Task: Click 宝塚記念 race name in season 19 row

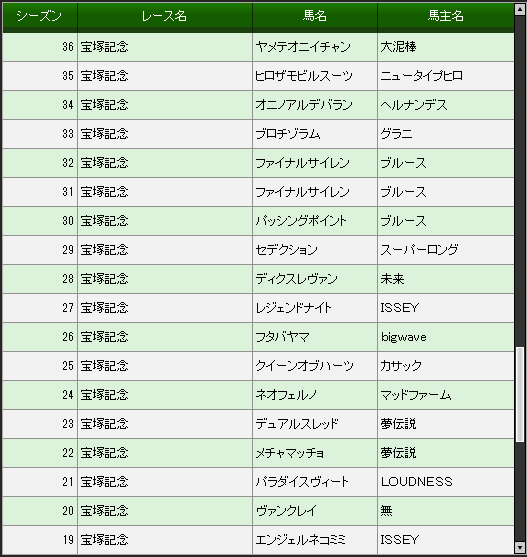Action: (x=104, y=540)
